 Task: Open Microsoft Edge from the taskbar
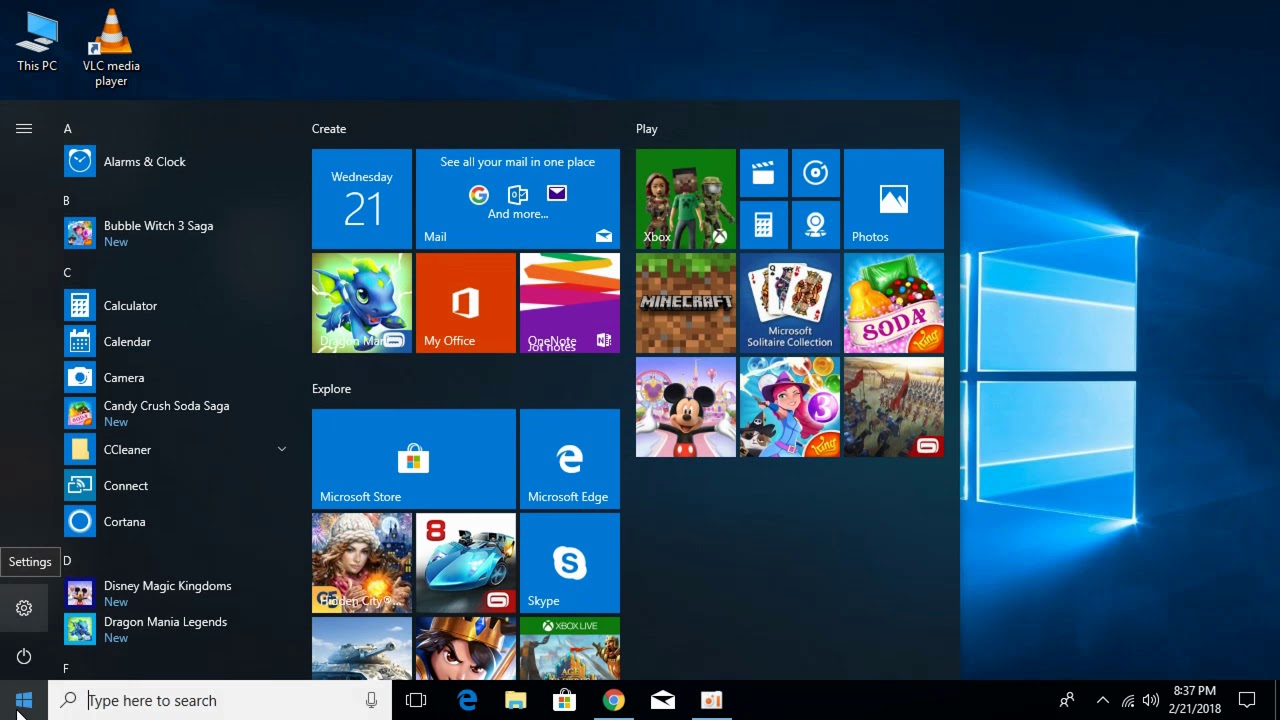(467, 700)
